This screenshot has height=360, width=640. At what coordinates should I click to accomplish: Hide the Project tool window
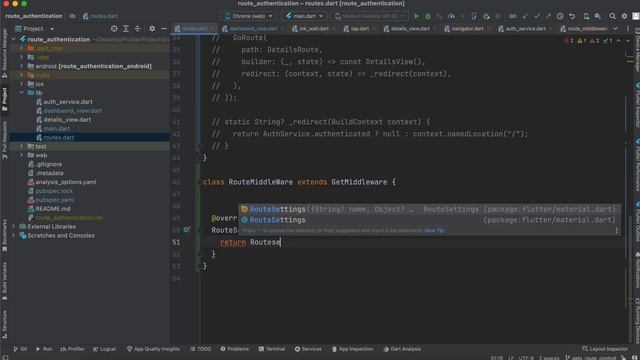(164, 29)
